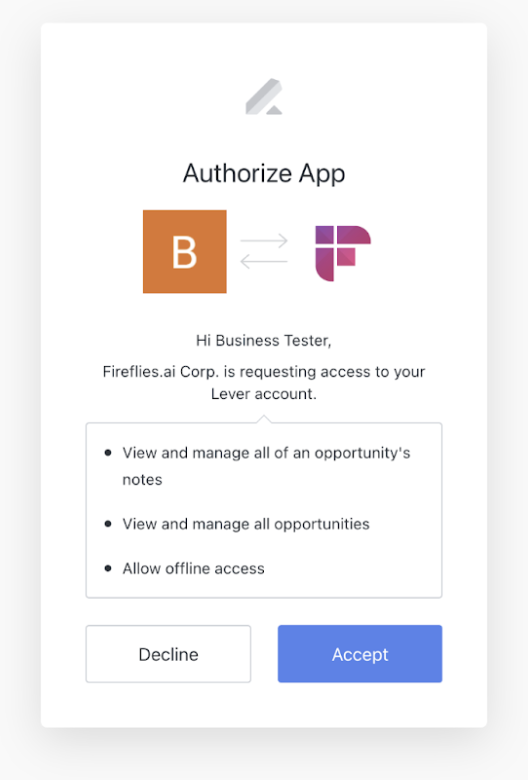This screenshot has height=780, width=528.
Task: Select the Allow offline access item
Action: (x=194, y=568)
